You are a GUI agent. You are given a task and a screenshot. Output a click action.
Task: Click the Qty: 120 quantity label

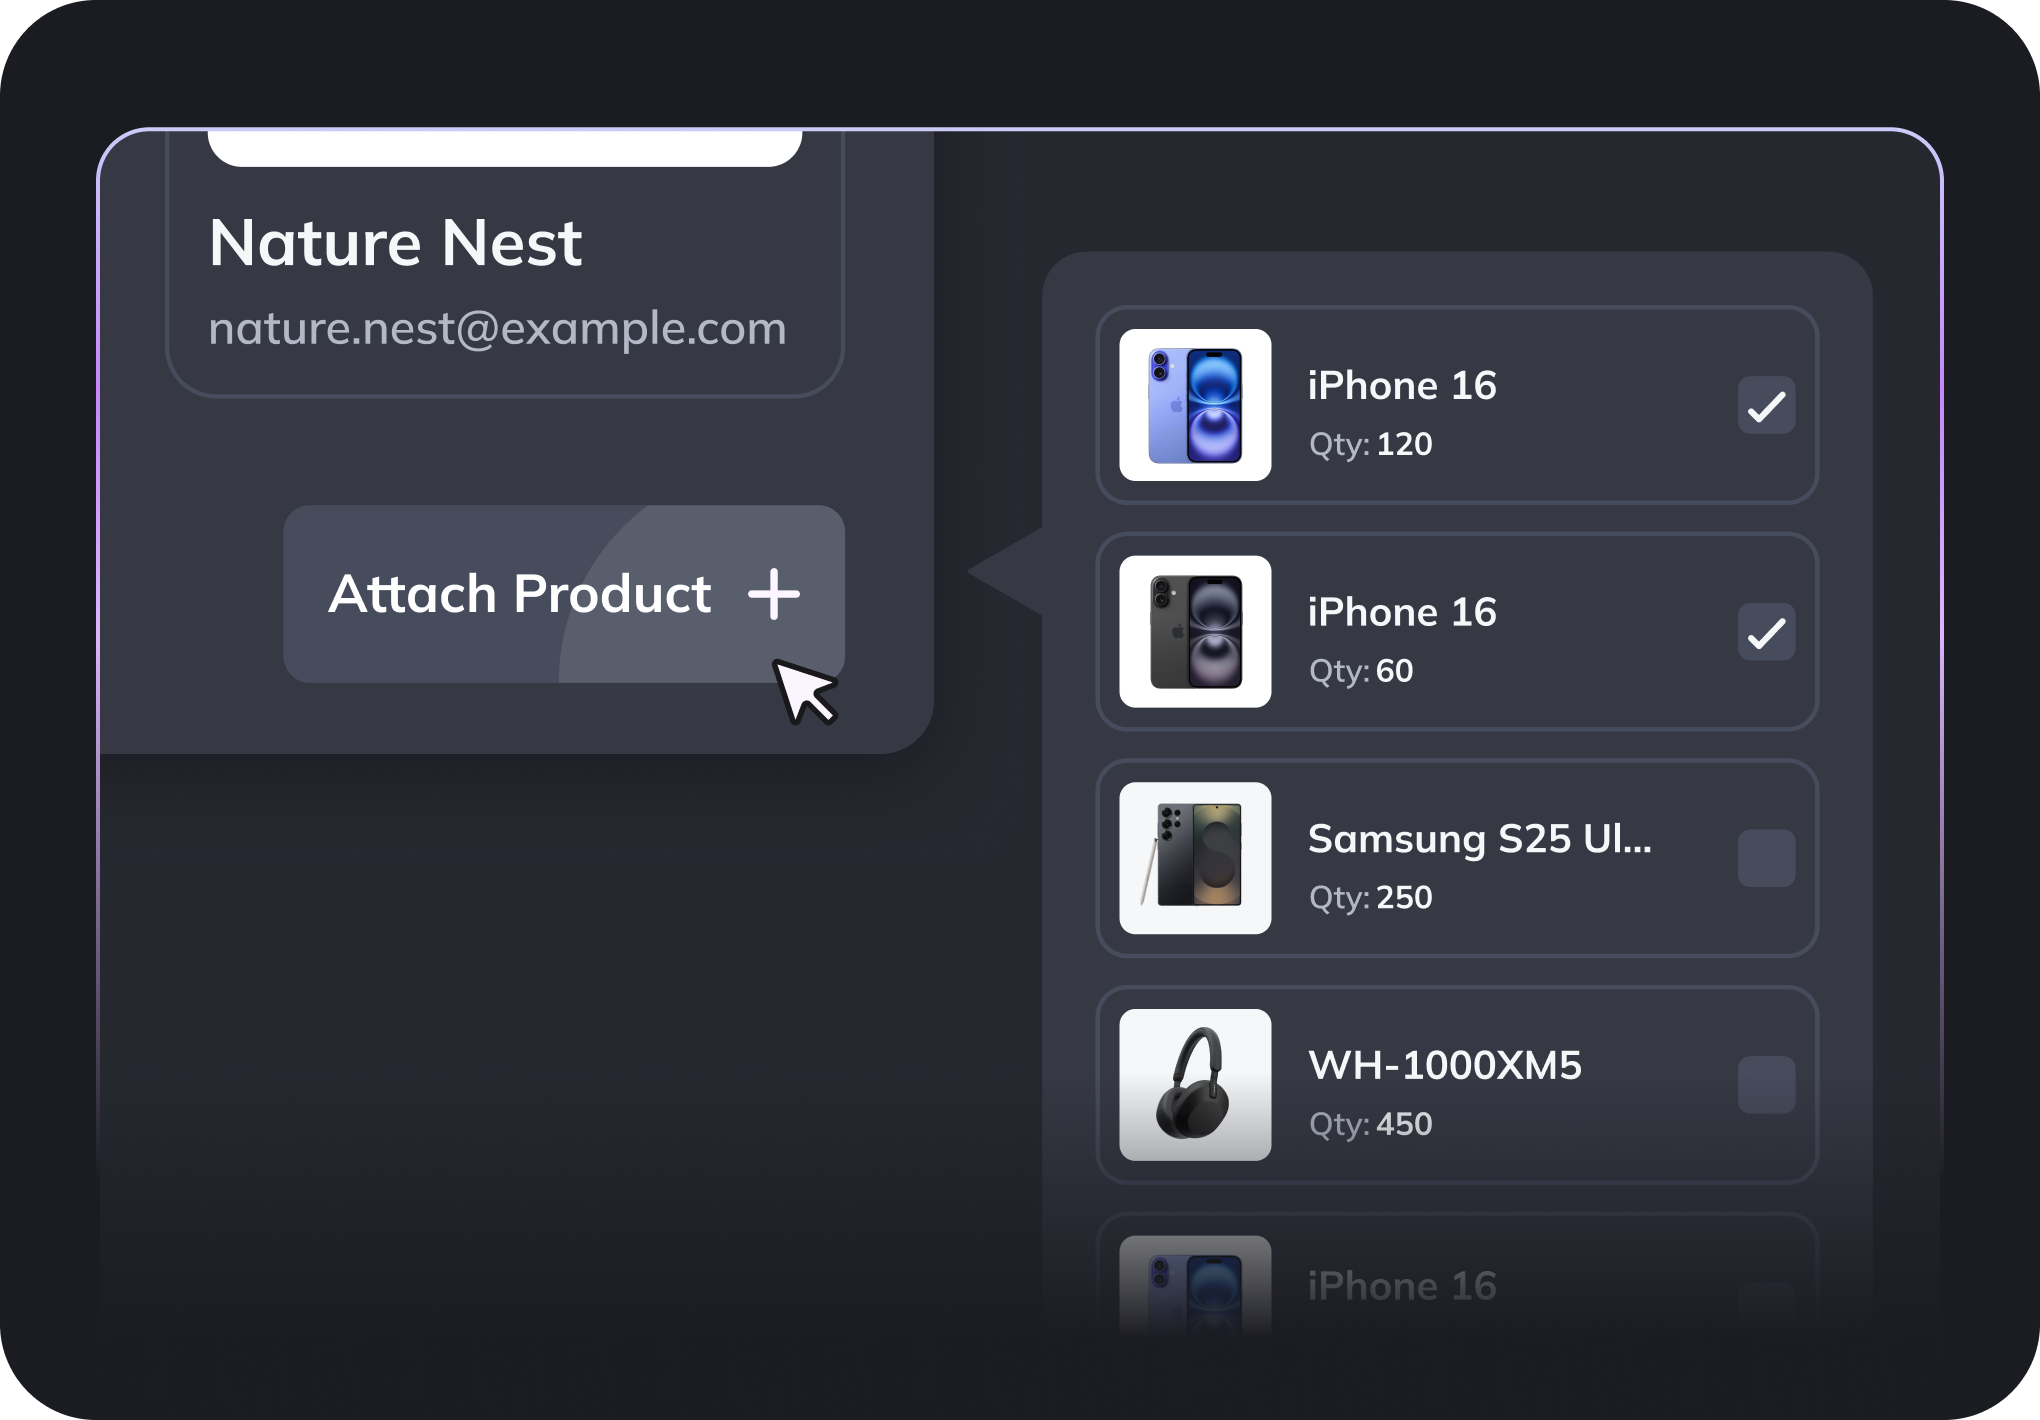tap(1370, 444)
